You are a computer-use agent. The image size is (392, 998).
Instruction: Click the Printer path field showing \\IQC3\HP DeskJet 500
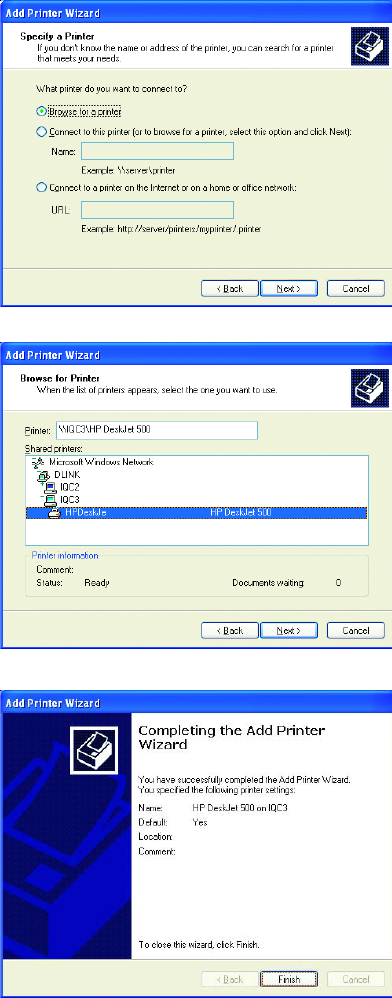157,430
